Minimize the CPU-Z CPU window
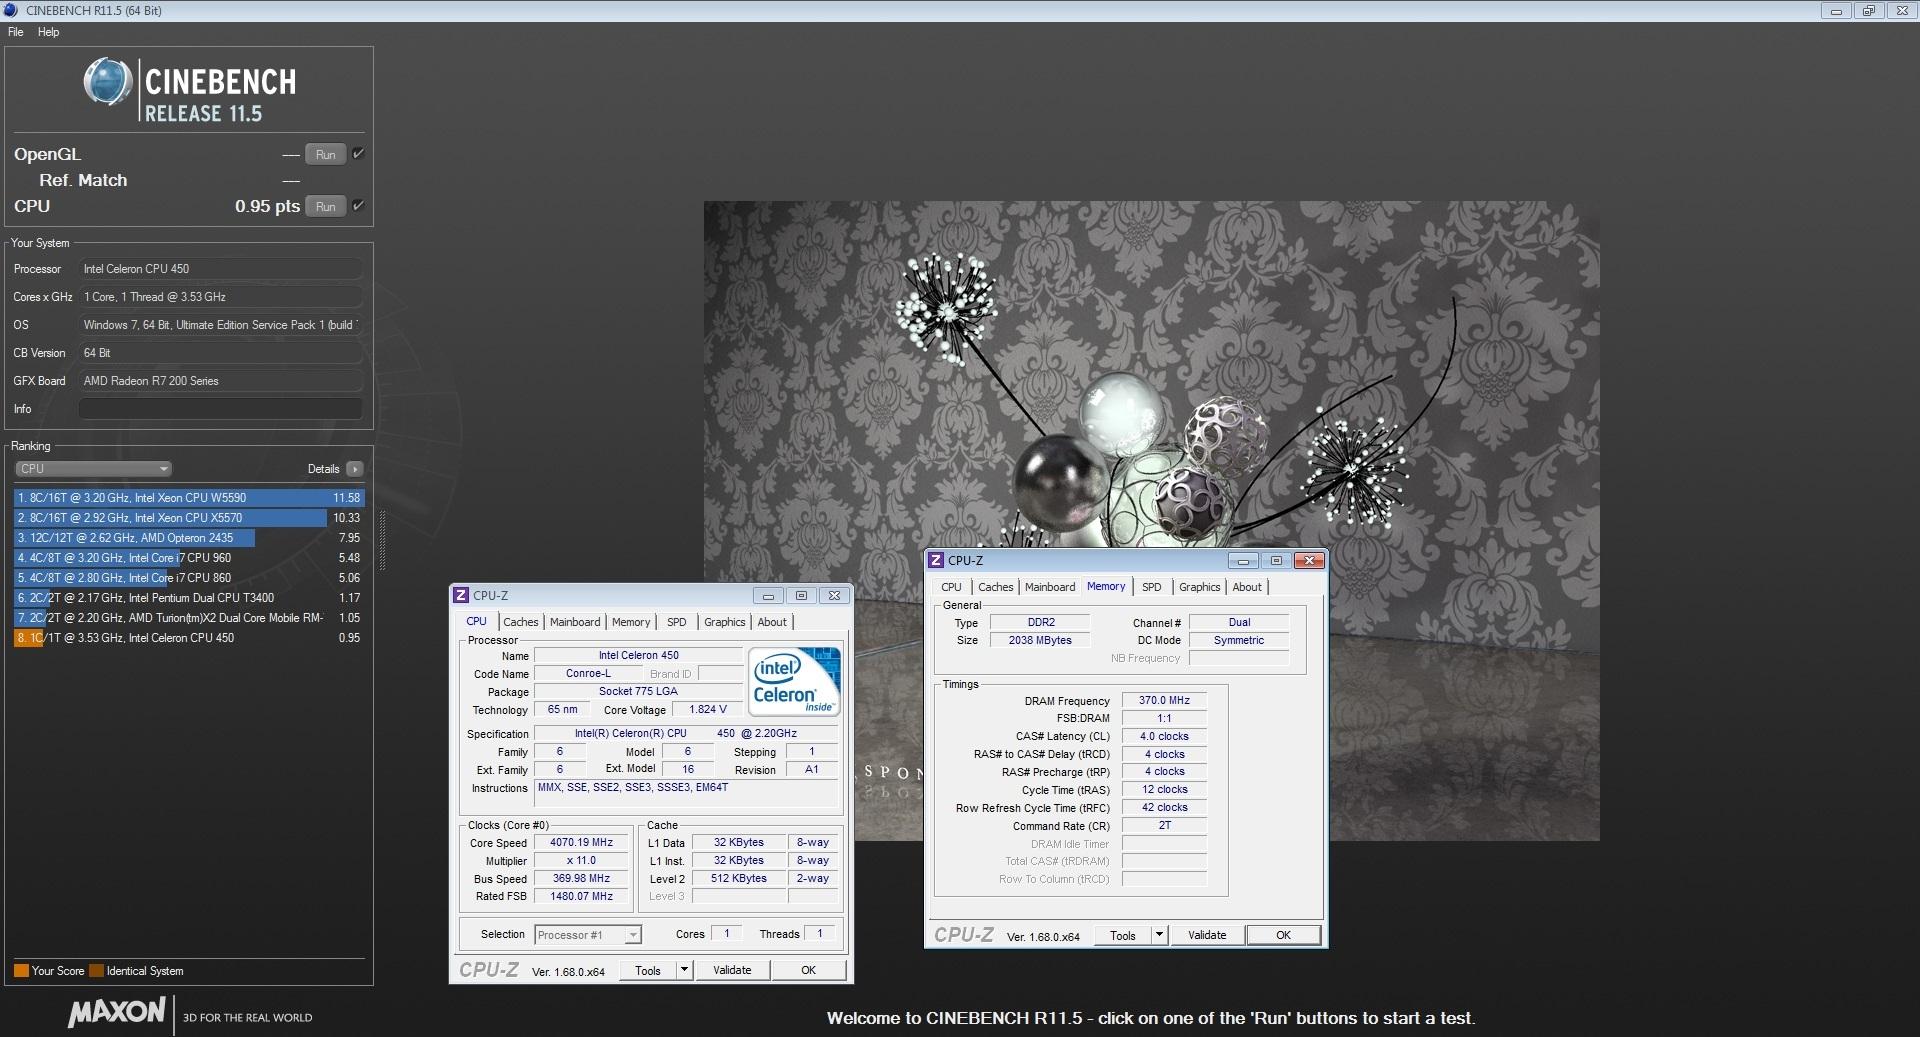The image size is (1920, 1037). [x=768, y=595]
